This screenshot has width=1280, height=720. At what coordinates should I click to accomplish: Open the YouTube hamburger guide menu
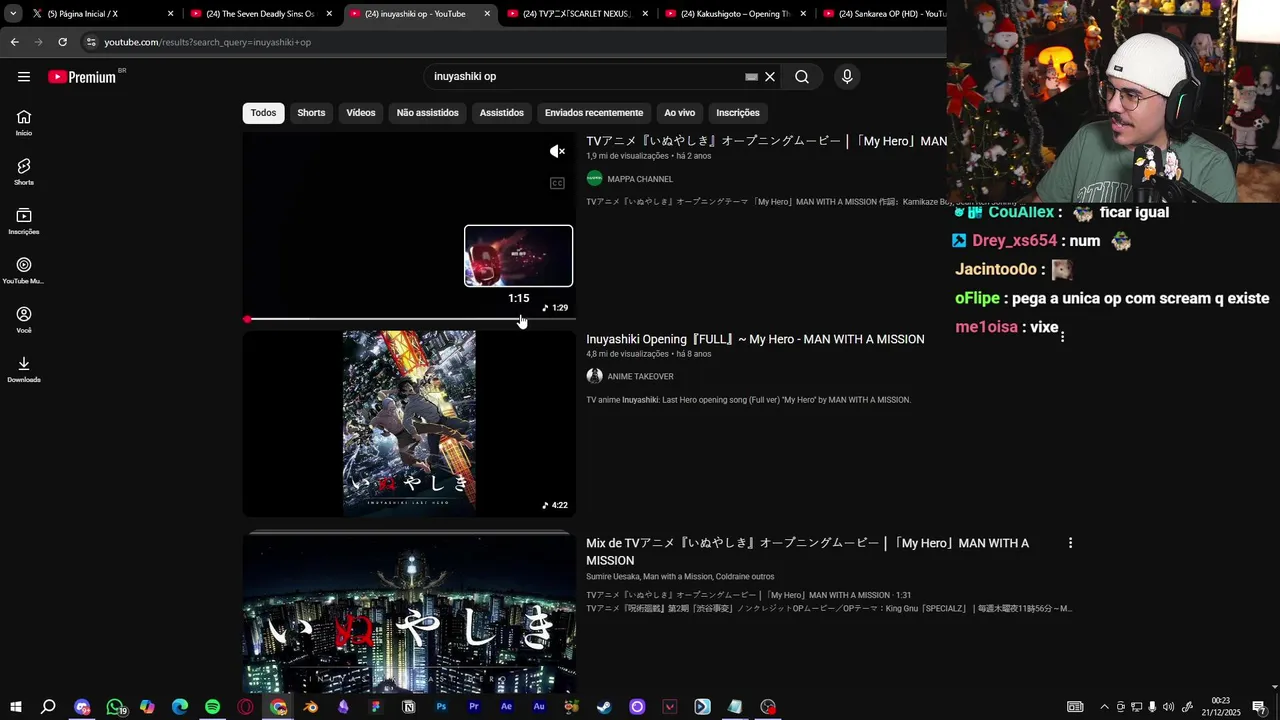pyautogui.click(x=24, y=77)
